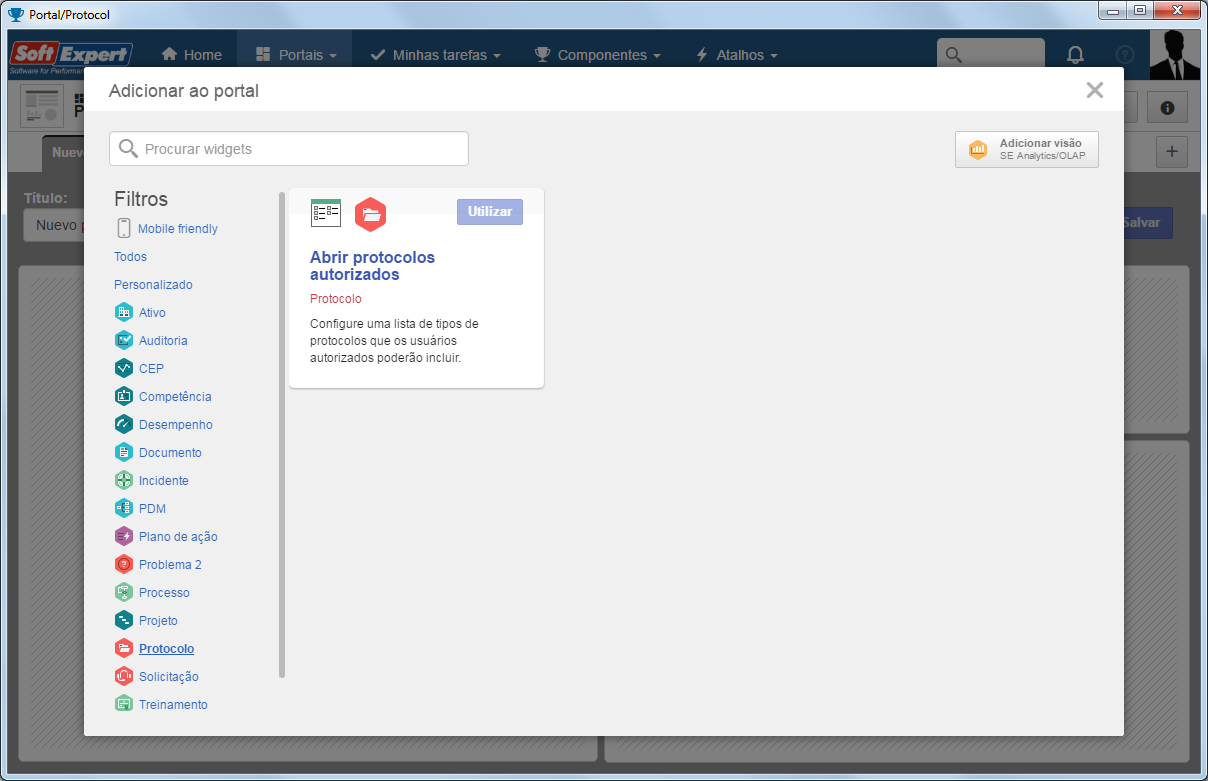Click the help question mark icon
Viewport: 1208px width, 781px height.
pyautogui.click(x=1125, y=54)
